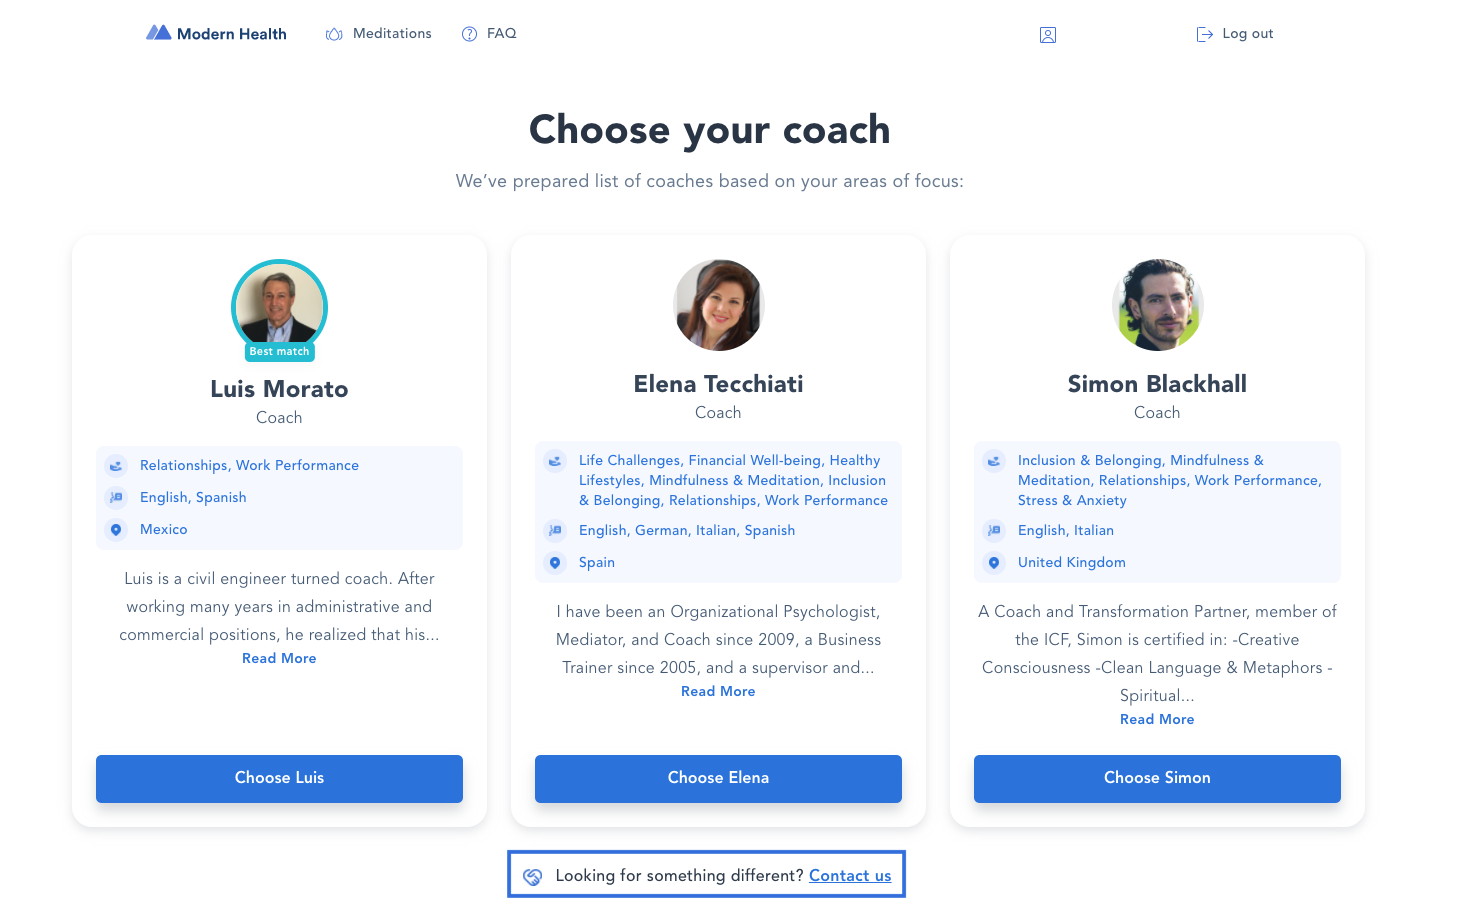
Task: Expand Simon Blackhall's bio with Read More
Action: (1157, 719)
